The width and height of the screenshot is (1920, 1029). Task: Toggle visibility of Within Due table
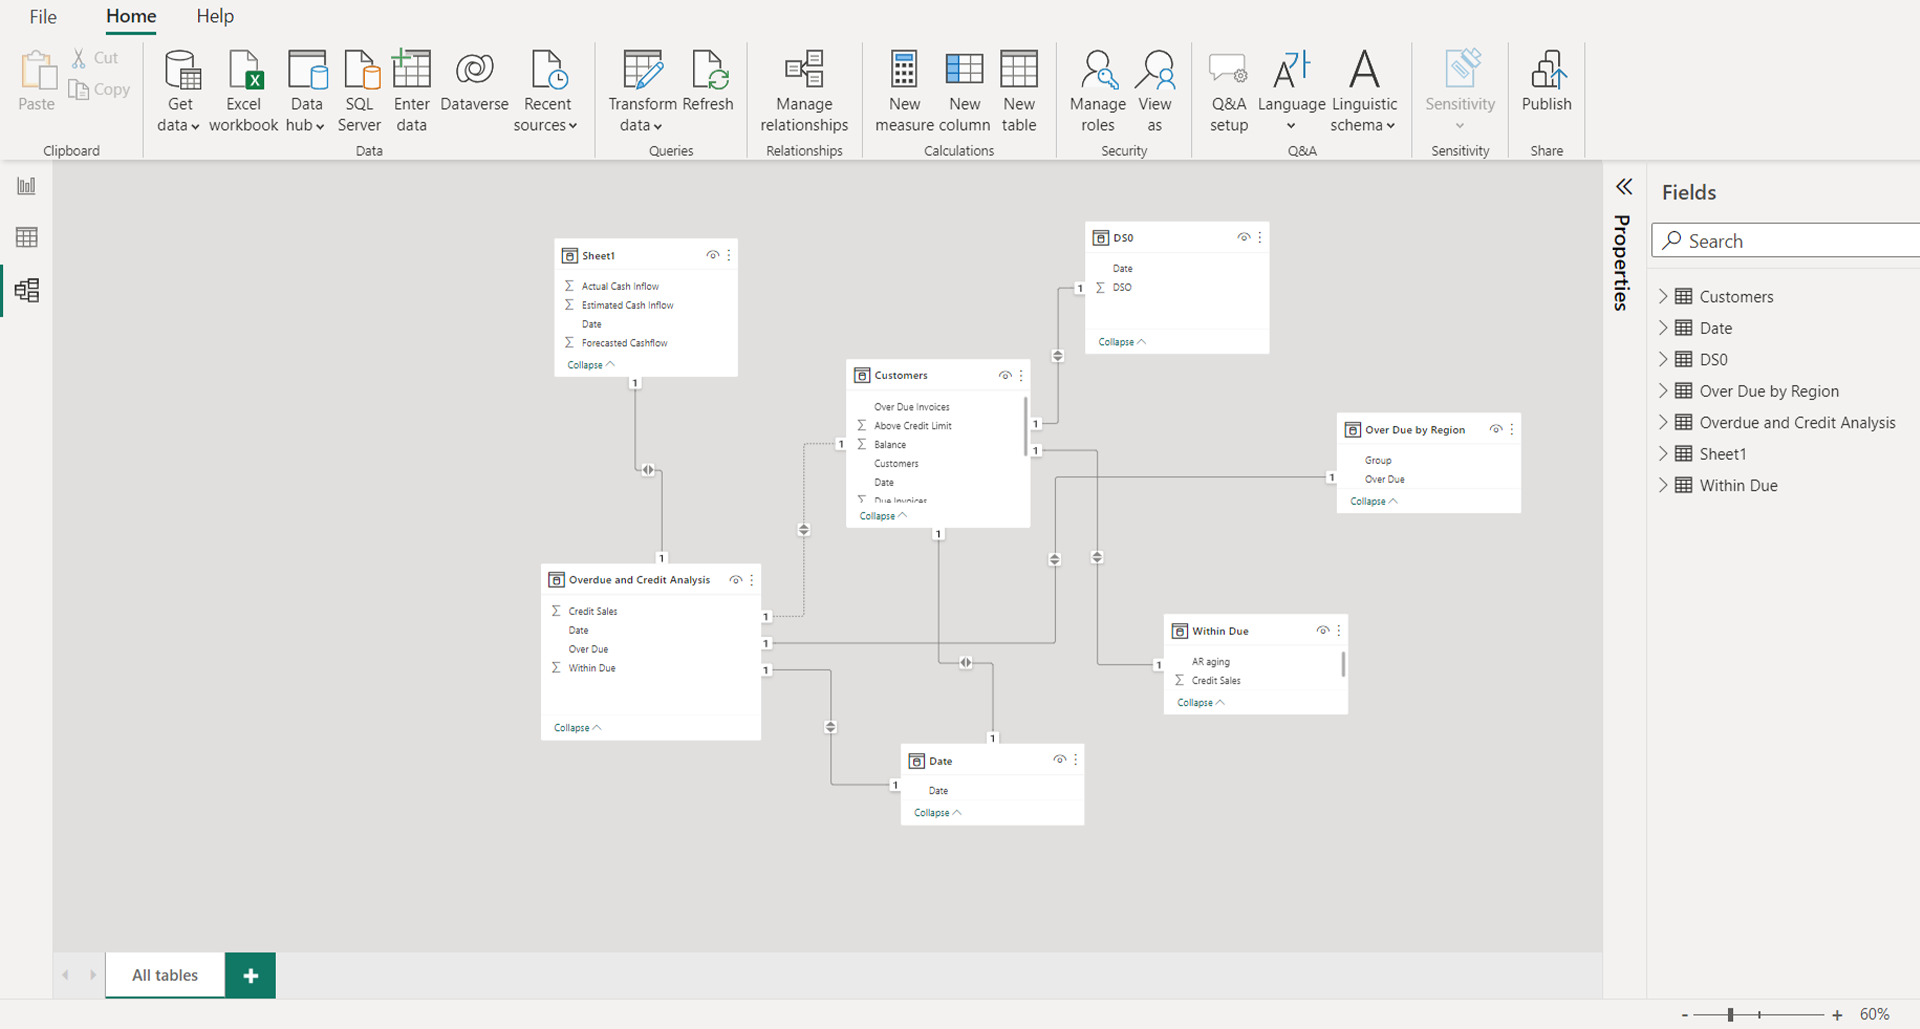[1323, 630]
